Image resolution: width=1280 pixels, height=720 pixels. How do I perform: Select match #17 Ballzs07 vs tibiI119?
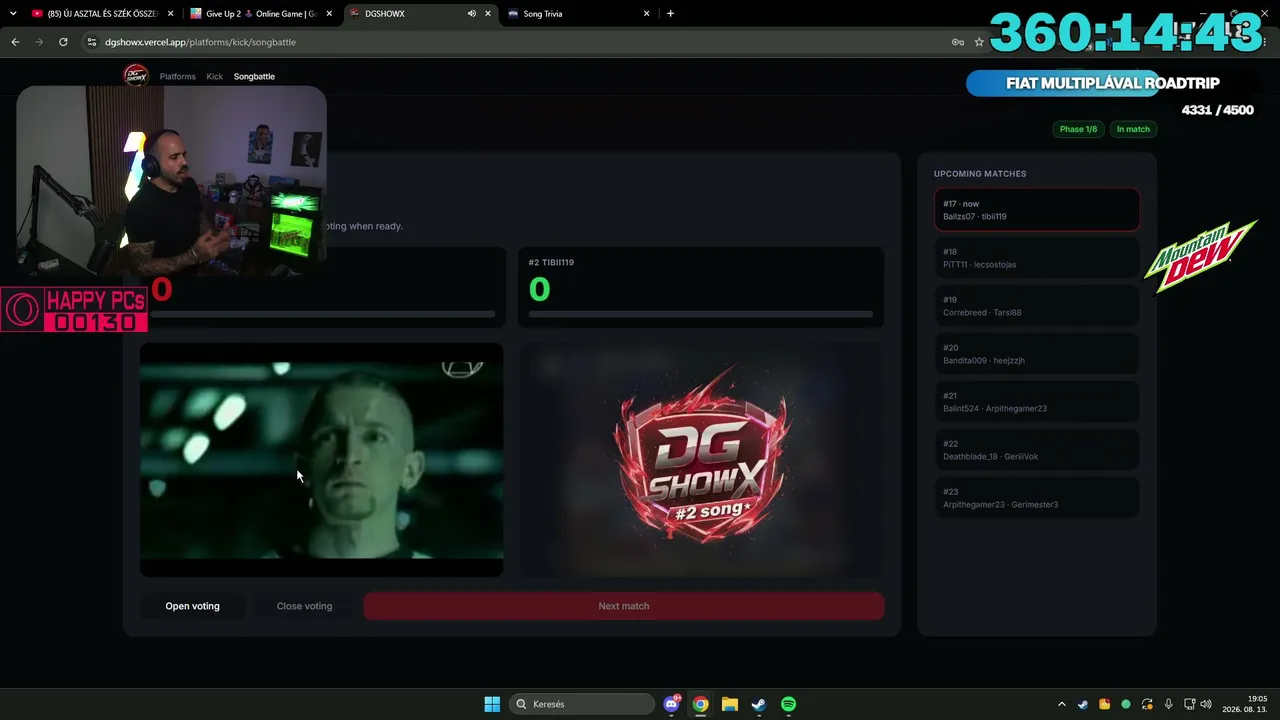(1037, 210)
